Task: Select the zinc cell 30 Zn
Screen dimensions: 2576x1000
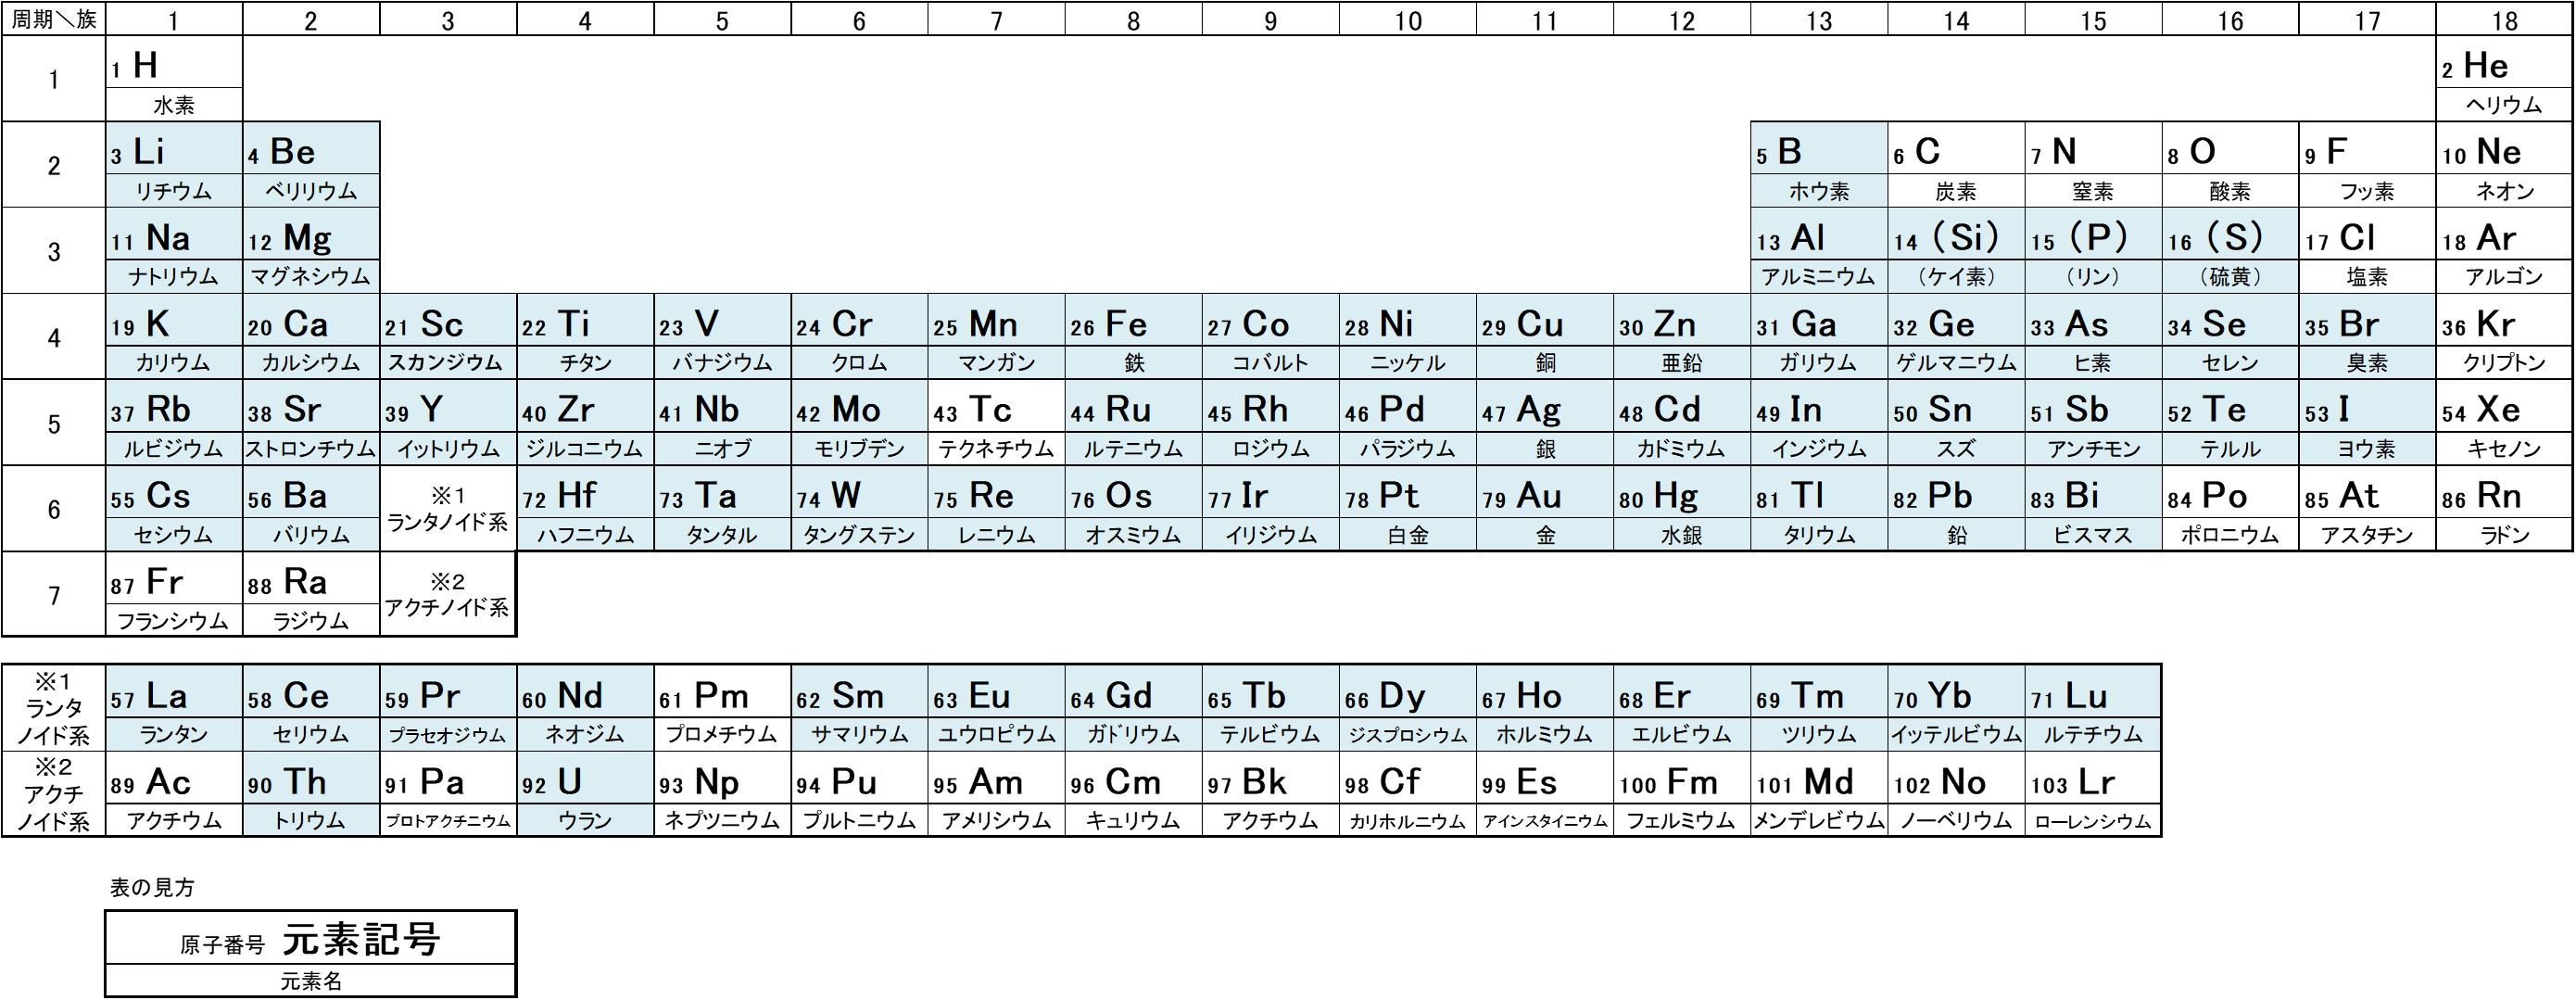Action: 1682,337
